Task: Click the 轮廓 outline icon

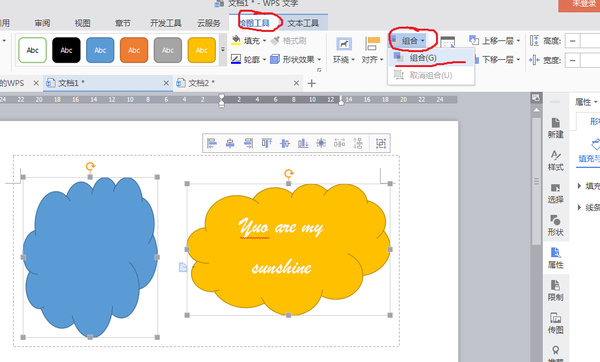Action: point(236,59)
